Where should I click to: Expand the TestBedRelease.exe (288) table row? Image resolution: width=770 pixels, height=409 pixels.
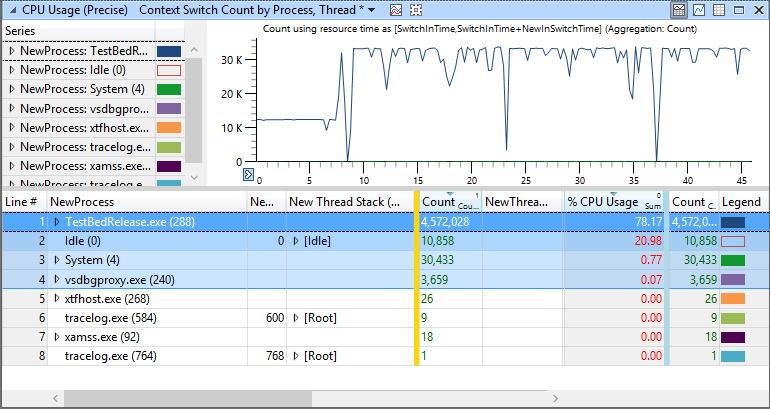pos(56,222)
